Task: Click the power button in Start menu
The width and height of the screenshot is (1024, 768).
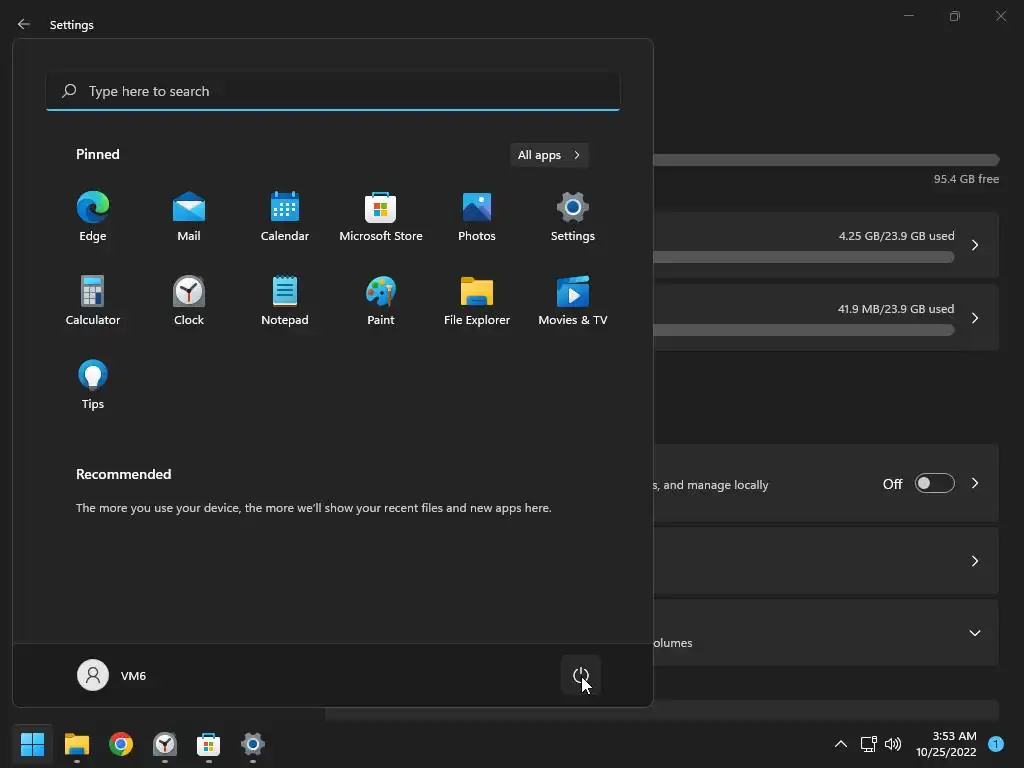Action: [581, 675]
